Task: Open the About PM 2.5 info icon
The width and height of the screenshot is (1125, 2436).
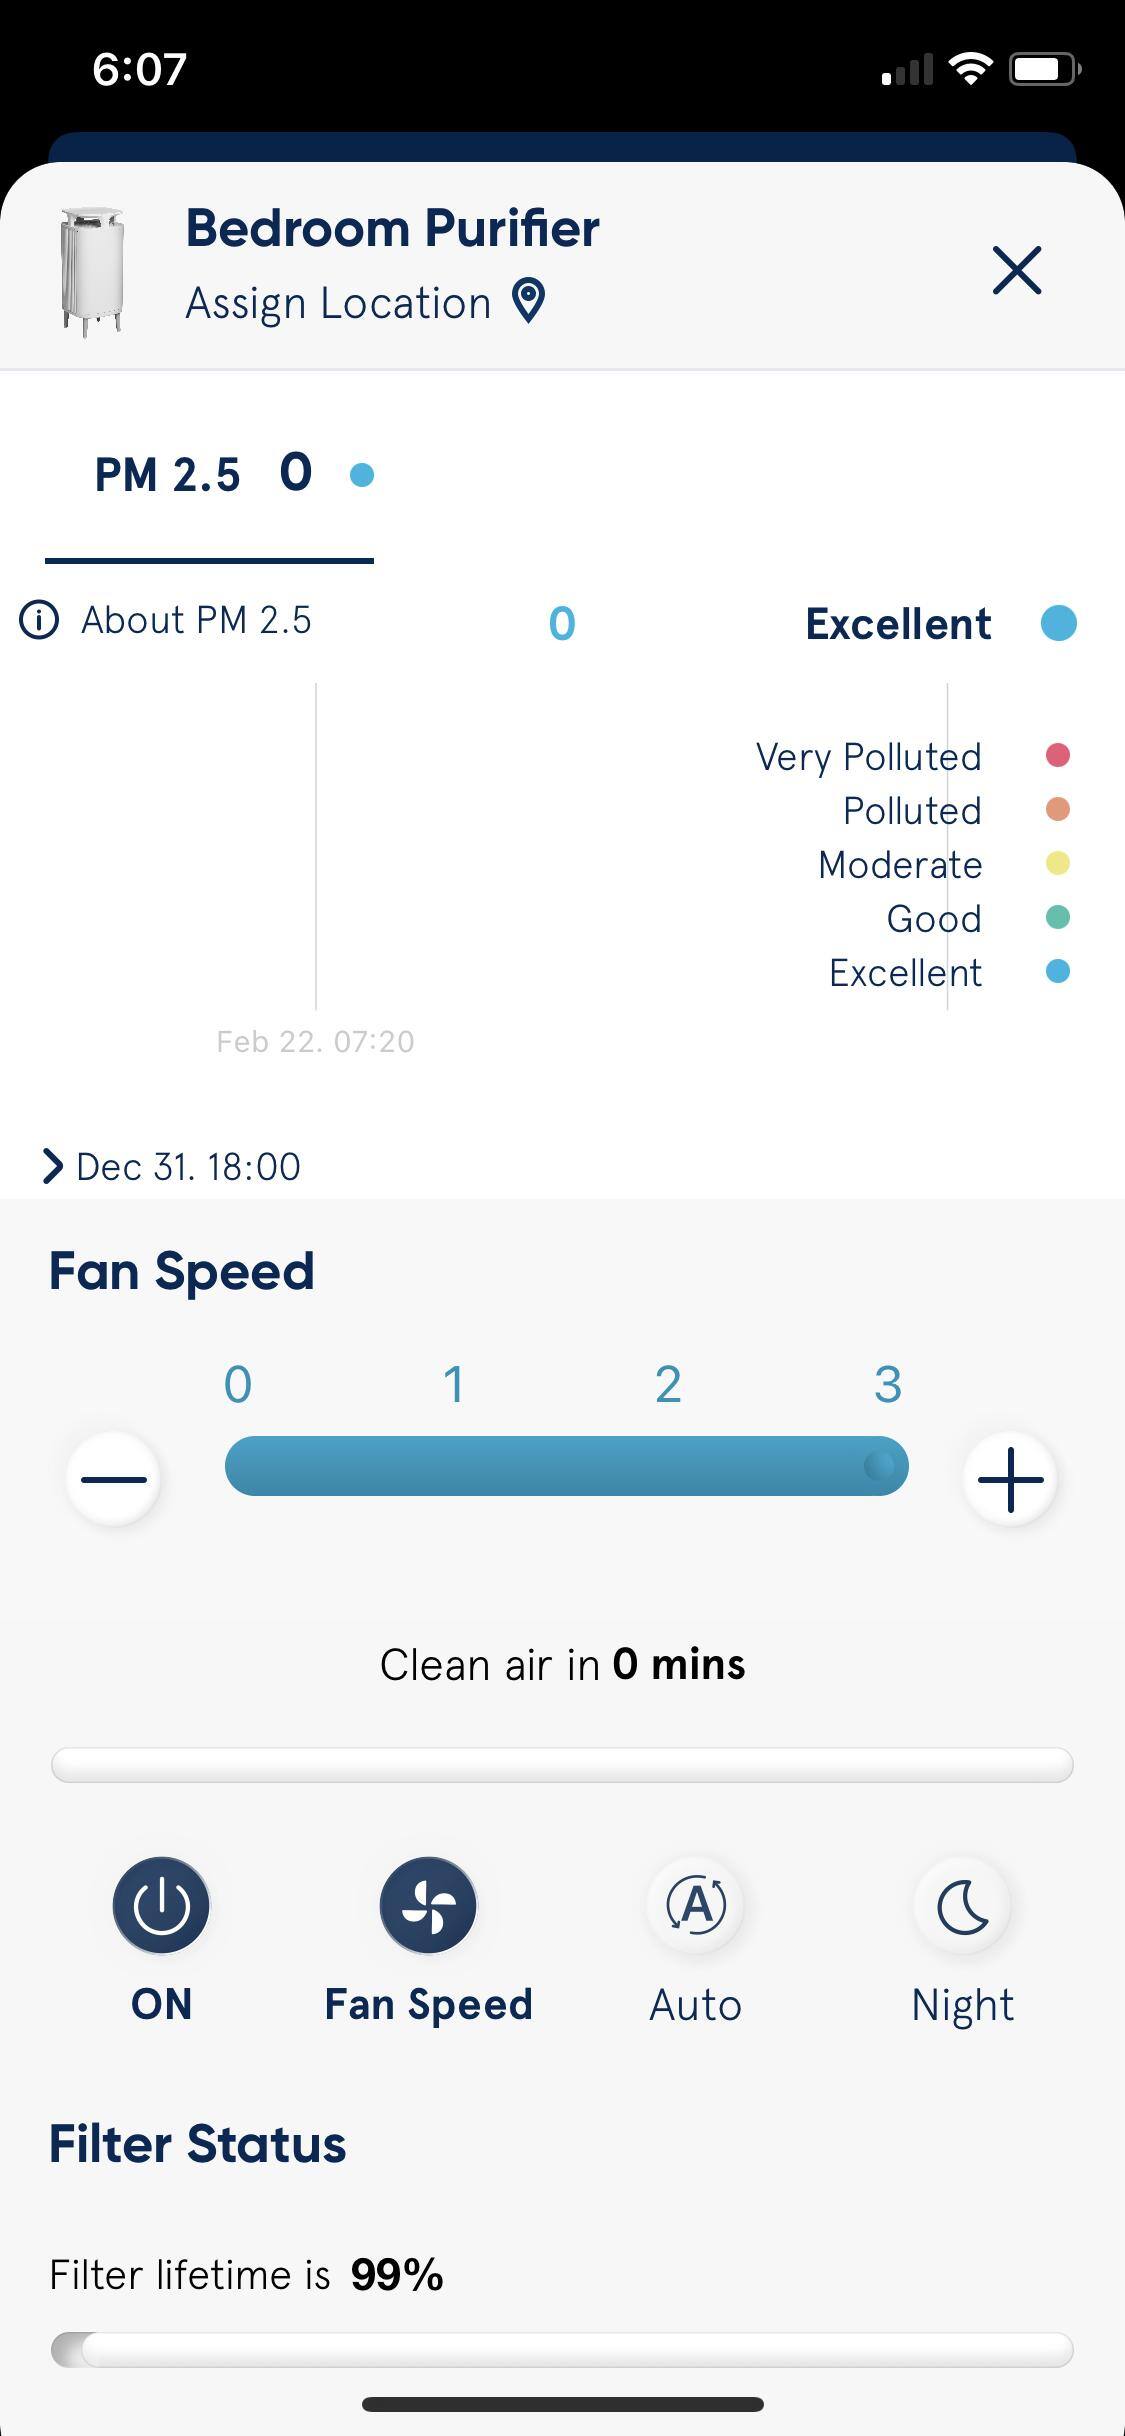Action: [x=39, y=620]
